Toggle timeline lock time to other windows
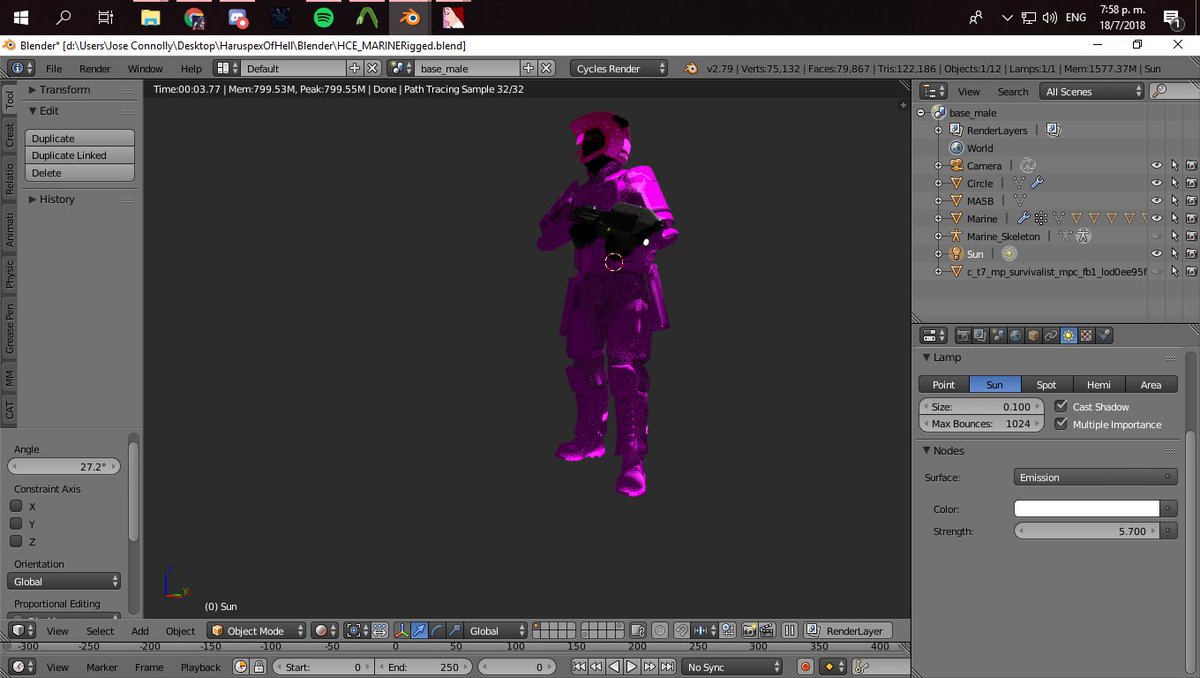Image resolution: width=1200 pixels, height=678 pixels. pos(258,667)
